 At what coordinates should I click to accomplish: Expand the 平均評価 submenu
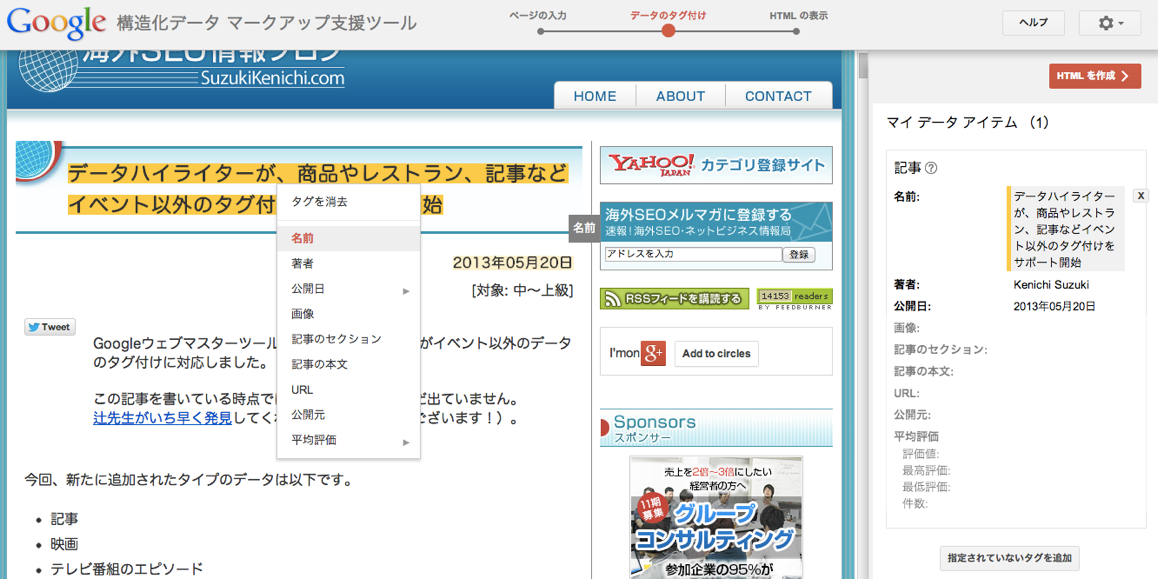349,441
